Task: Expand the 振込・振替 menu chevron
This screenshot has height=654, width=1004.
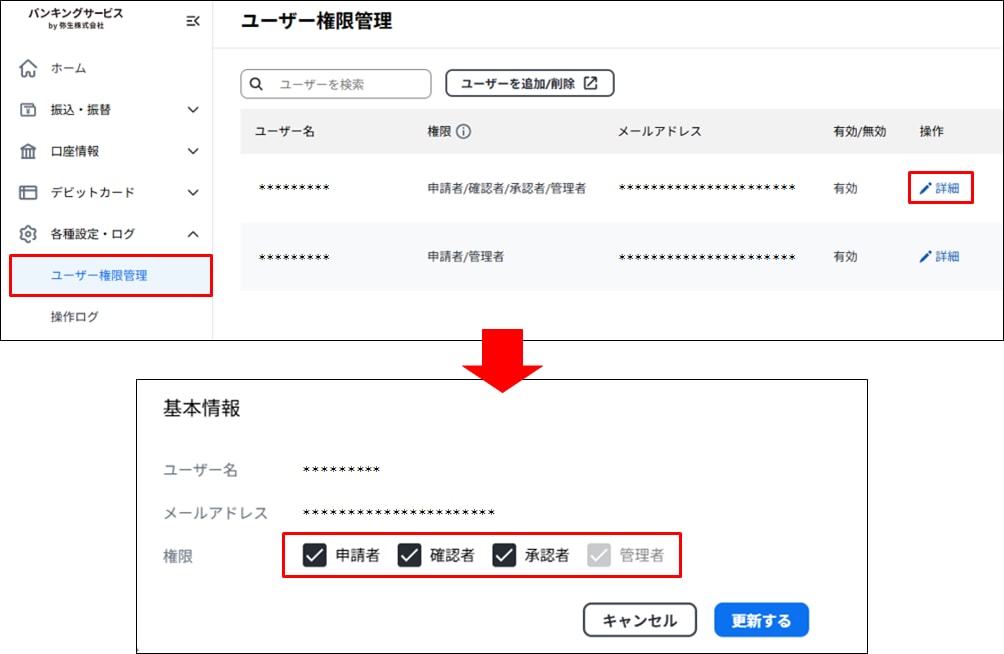Action: tap(193, 110)
